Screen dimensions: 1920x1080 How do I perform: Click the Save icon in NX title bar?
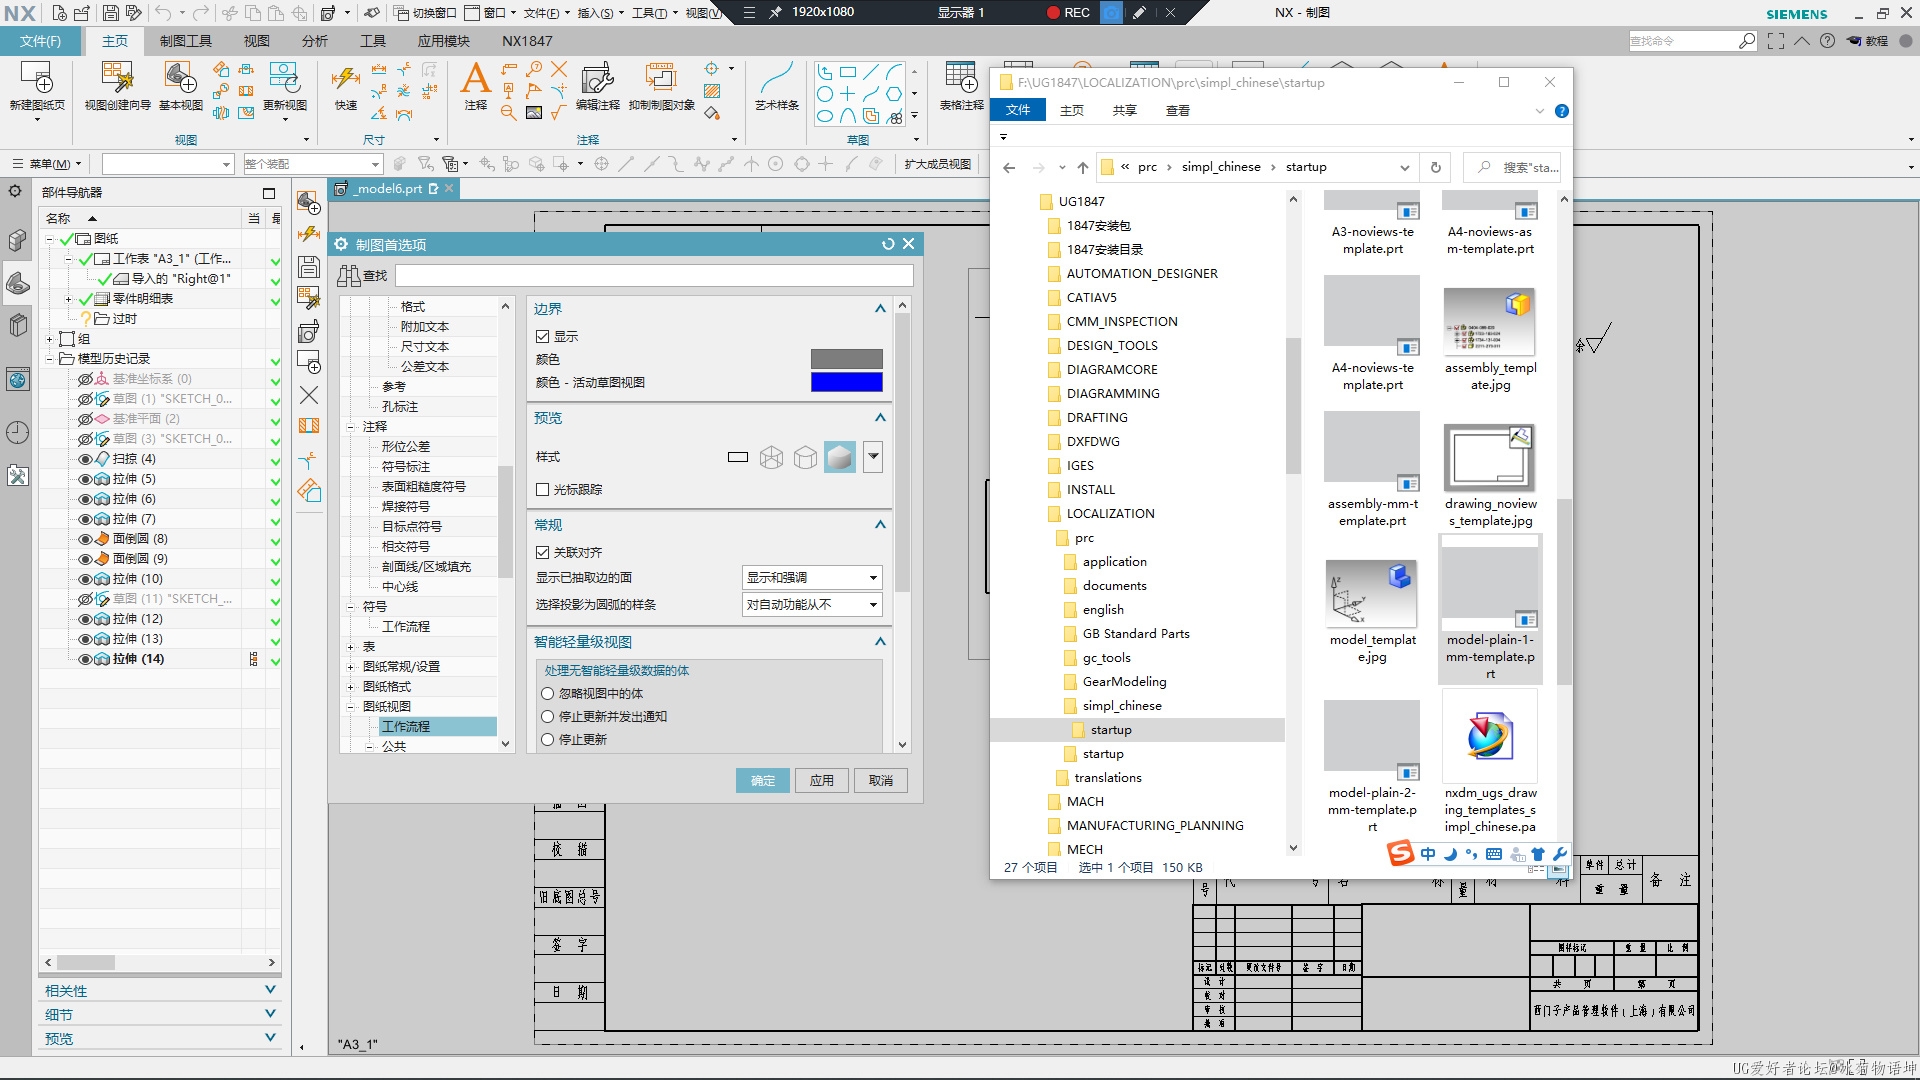pos(110,13)
